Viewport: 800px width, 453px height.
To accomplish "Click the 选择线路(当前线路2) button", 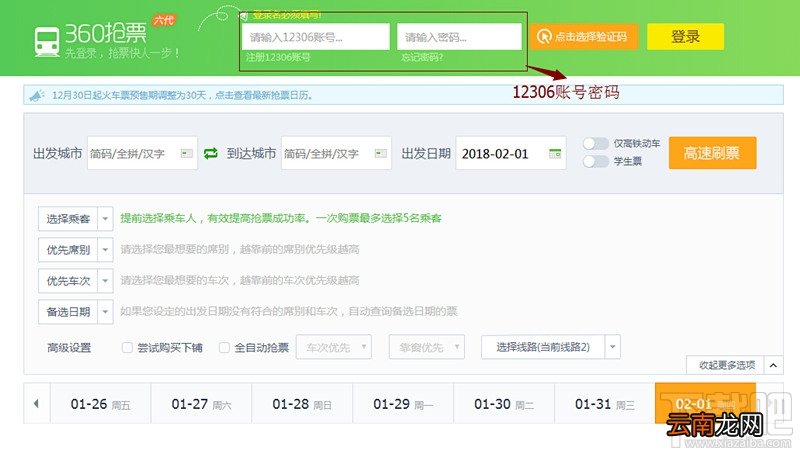I will (x=543, y=347).
